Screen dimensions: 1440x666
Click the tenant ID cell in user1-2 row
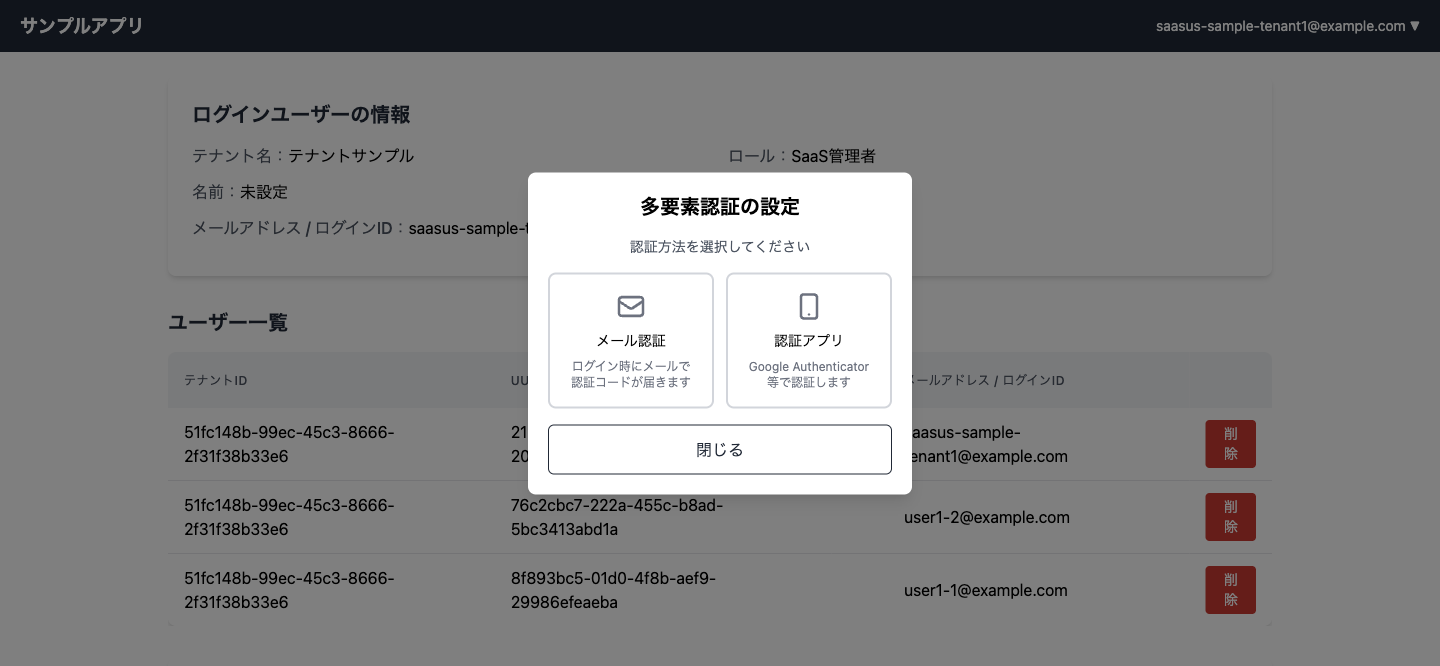290,517
